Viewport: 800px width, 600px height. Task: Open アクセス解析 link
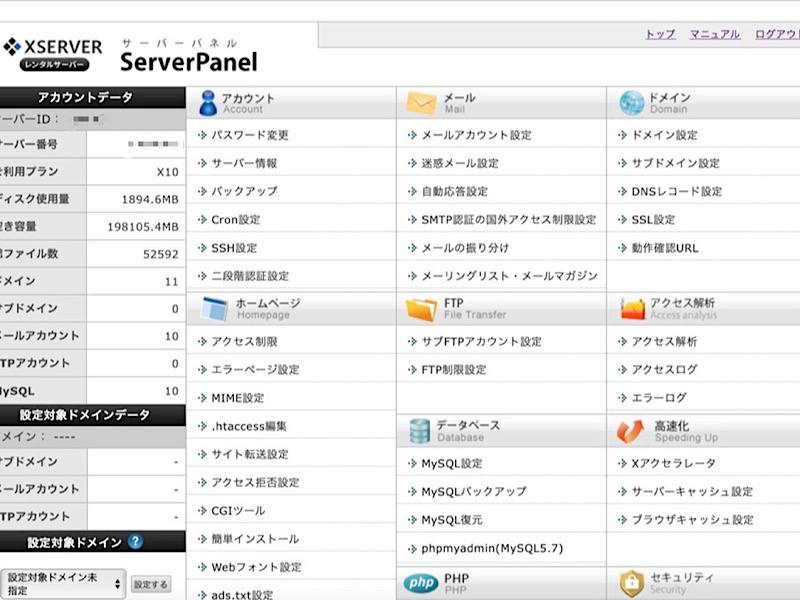(x=664, y=341)
